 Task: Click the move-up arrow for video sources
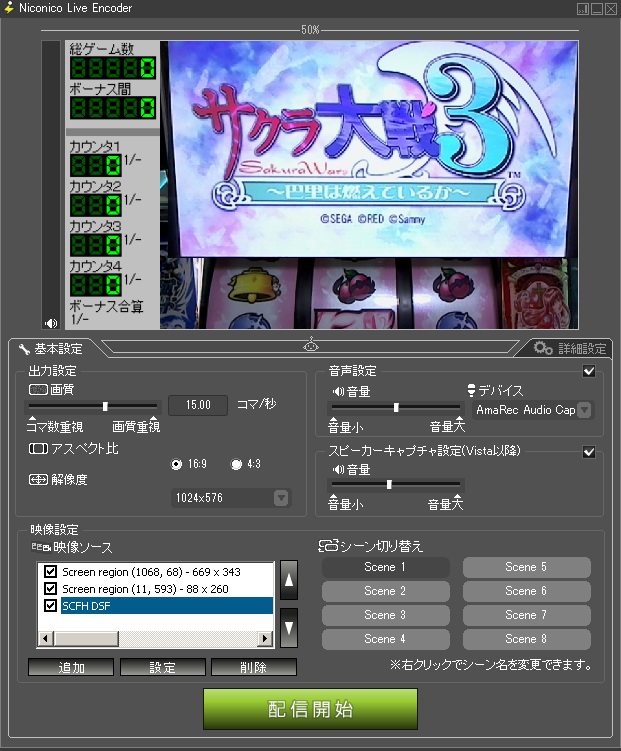(289, 580)
